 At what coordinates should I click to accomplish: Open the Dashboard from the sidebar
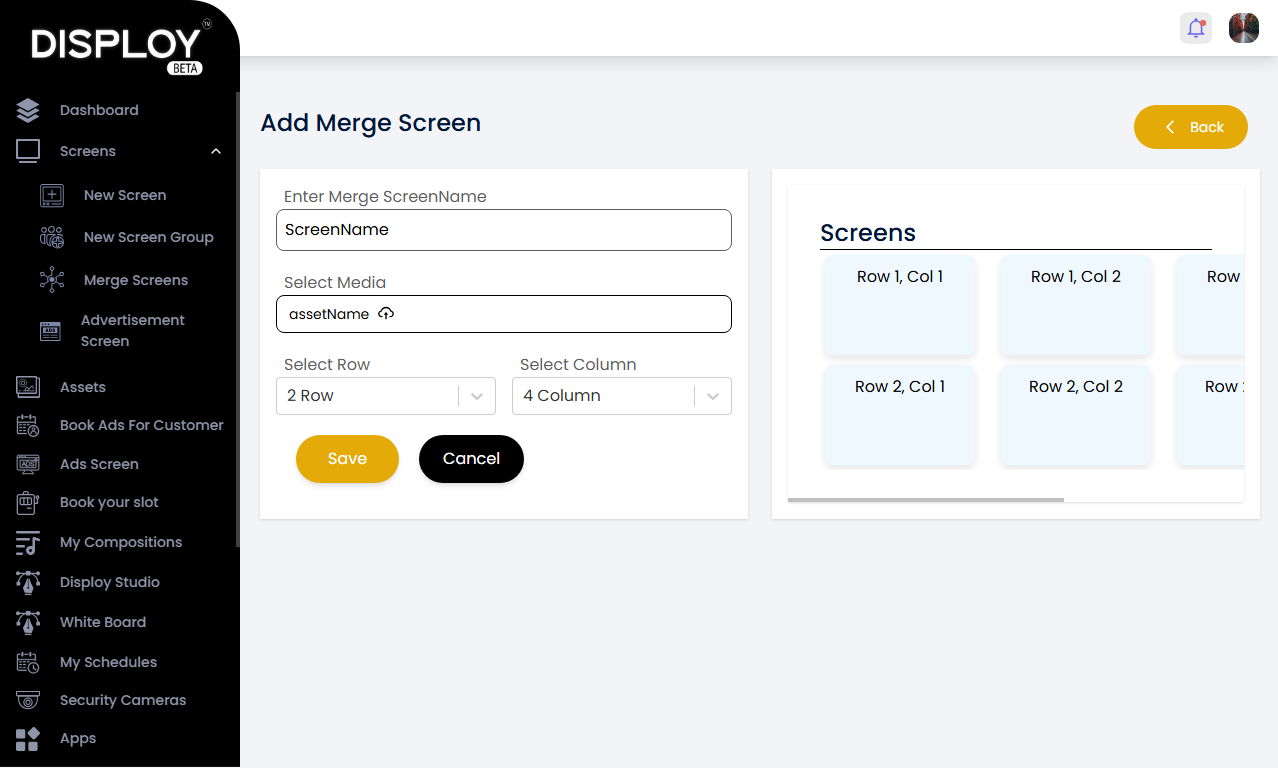pos(99,110)
